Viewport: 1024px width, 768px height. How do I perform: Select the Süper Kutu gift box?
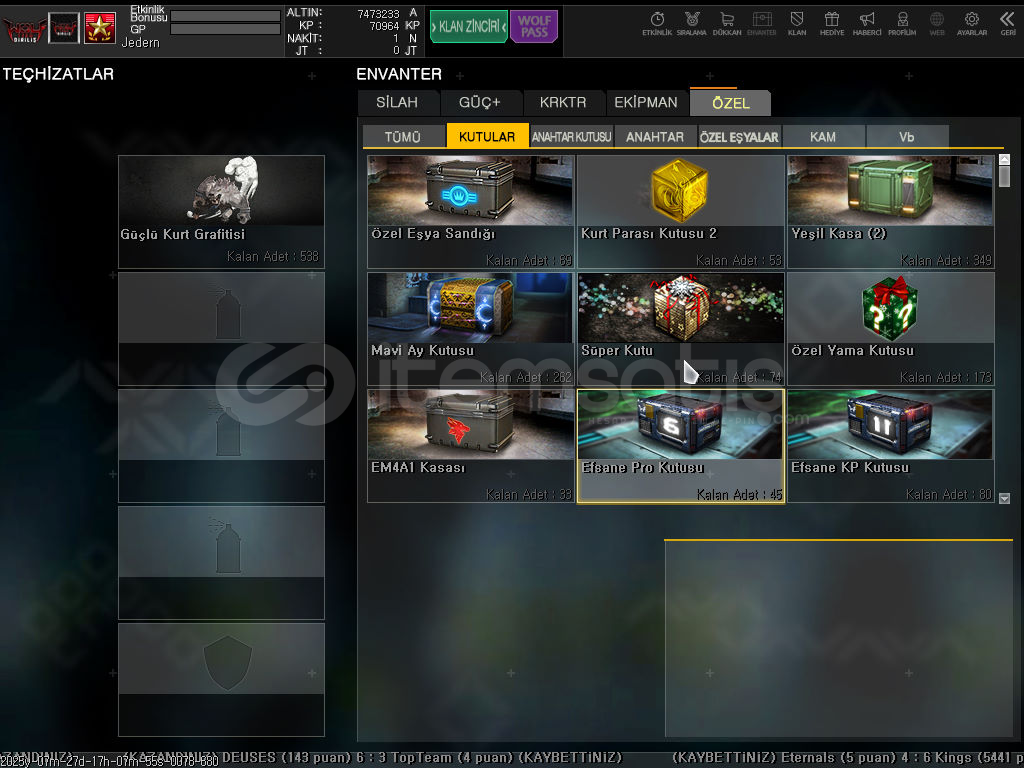click(680, 328)
